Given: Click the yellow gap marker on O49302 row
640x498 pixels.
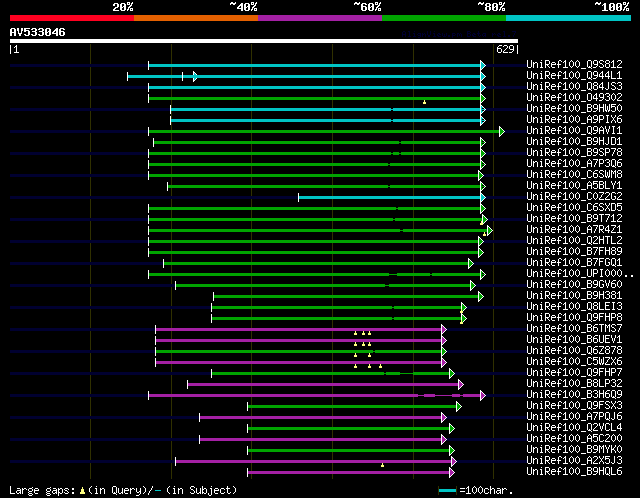Looking at the screenshot, I should (x=424, y=102).
